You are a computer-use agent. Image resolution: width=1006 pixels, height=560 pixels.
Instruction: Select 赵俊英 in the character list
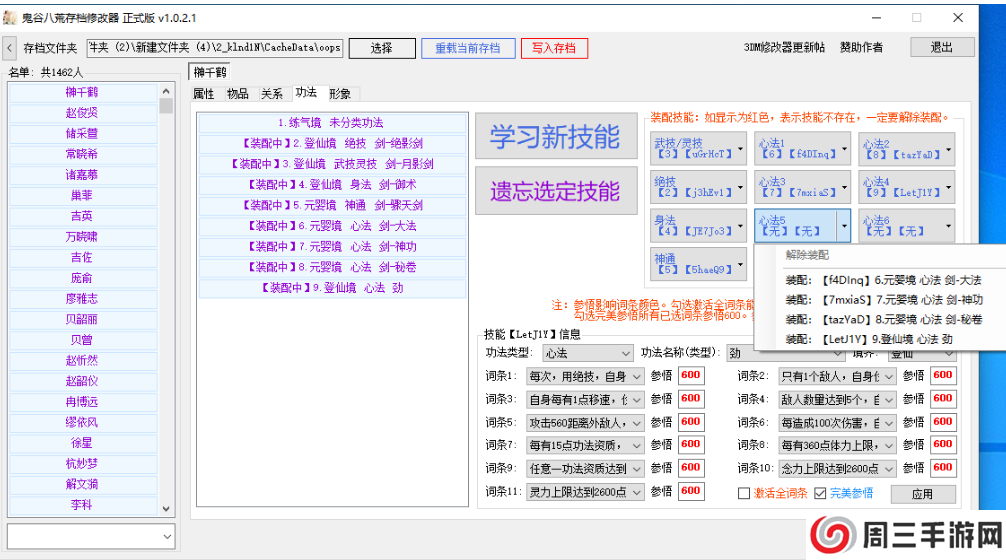coord(82,112)
